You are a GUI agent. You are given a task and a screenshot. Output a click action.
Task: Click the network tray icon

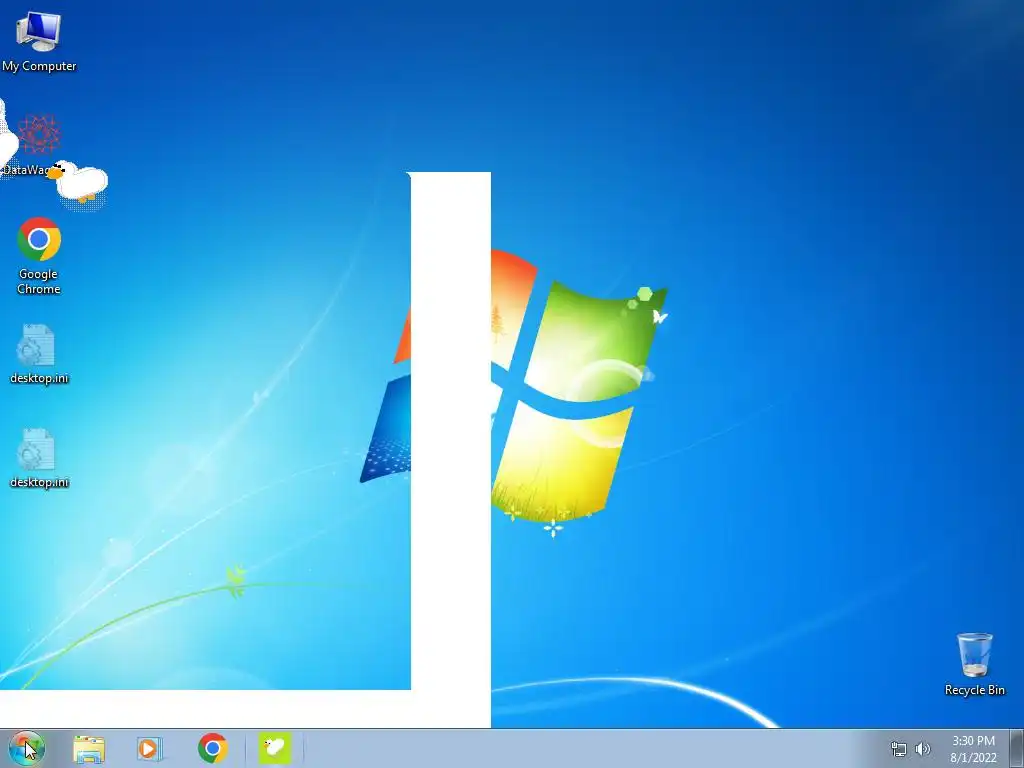[x=899, y=749]
